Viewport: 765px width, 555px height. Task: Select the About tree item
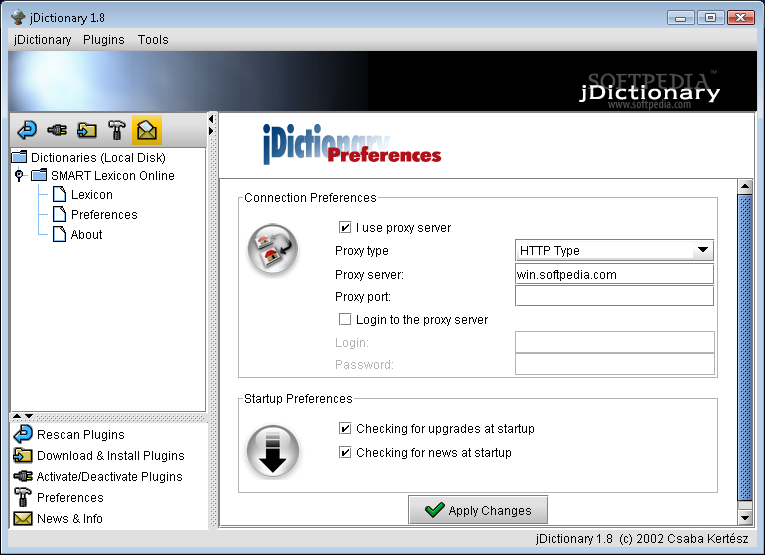86,234
